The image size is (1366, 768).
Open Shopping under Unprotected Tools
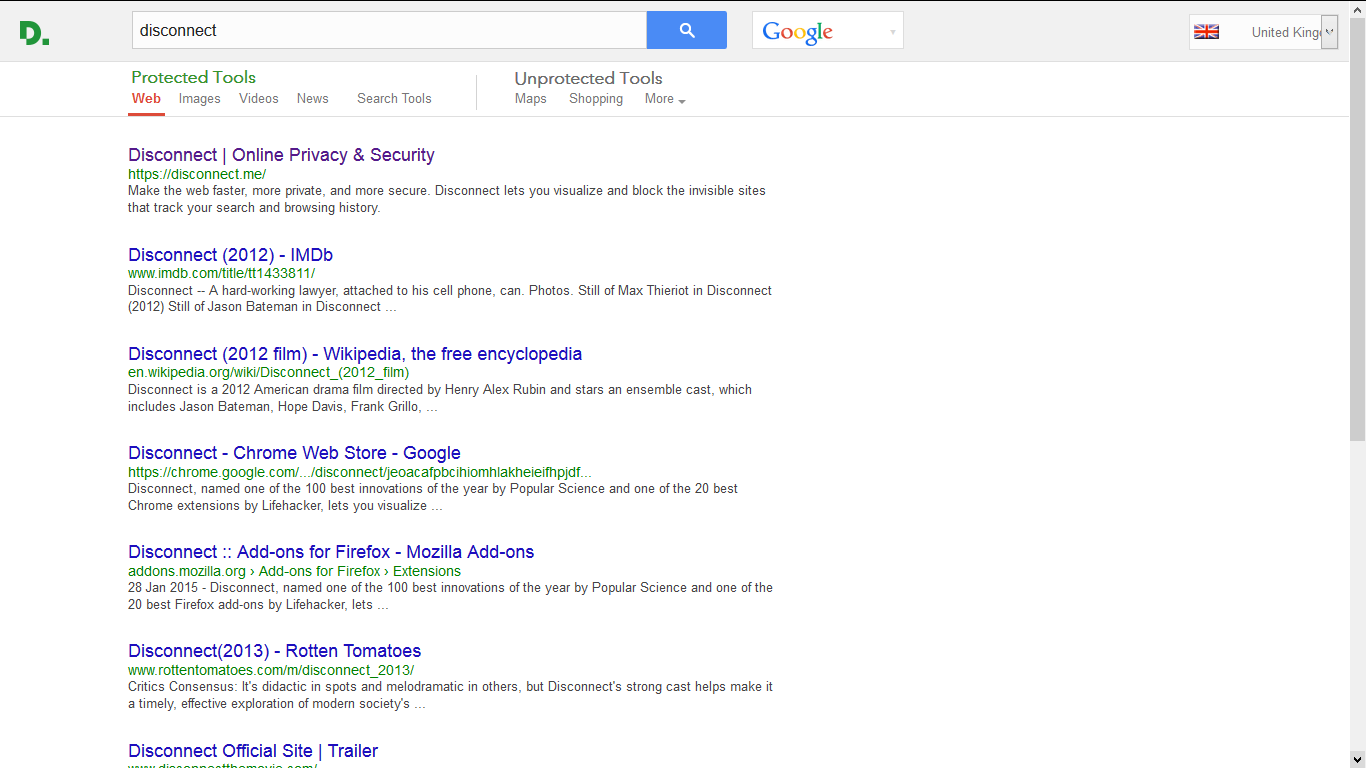pos(595,98)
